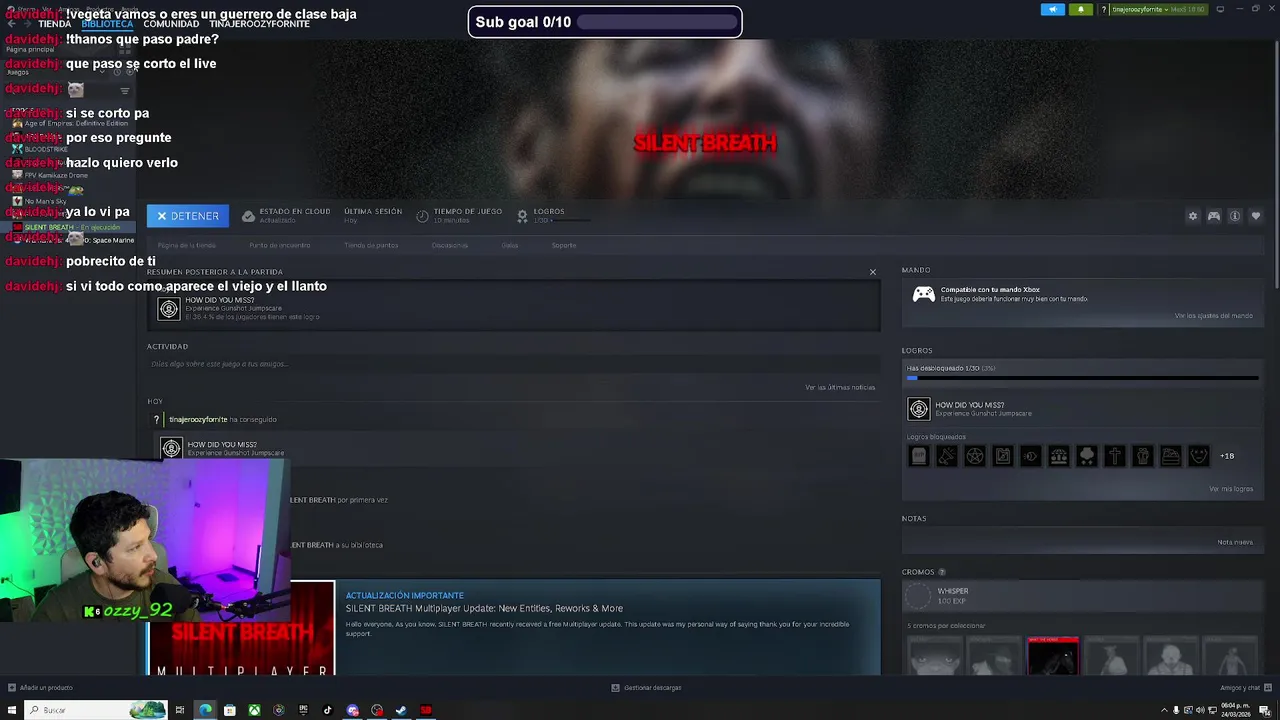Click the Xbox controller compatibility icon

[x=923, y=294]
